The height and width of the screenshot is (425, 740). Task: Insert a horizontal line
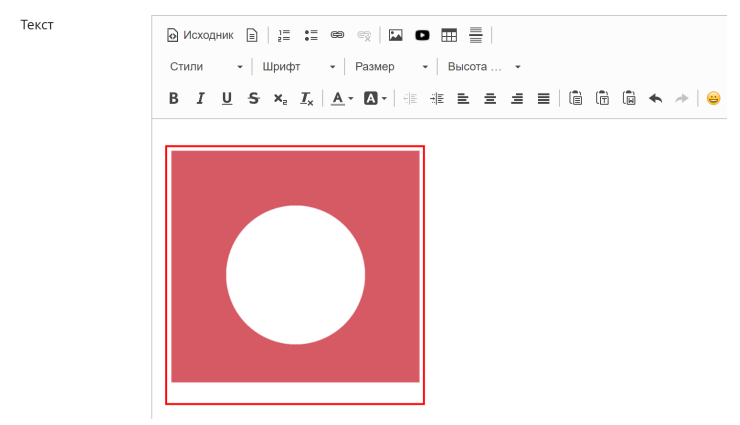[x=476, y=35]
